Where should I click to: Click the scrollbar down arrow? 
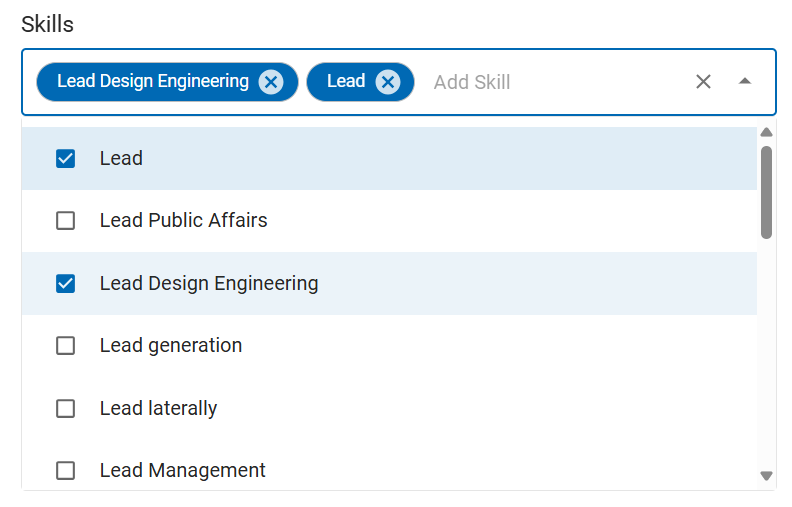tap(767, 476)
